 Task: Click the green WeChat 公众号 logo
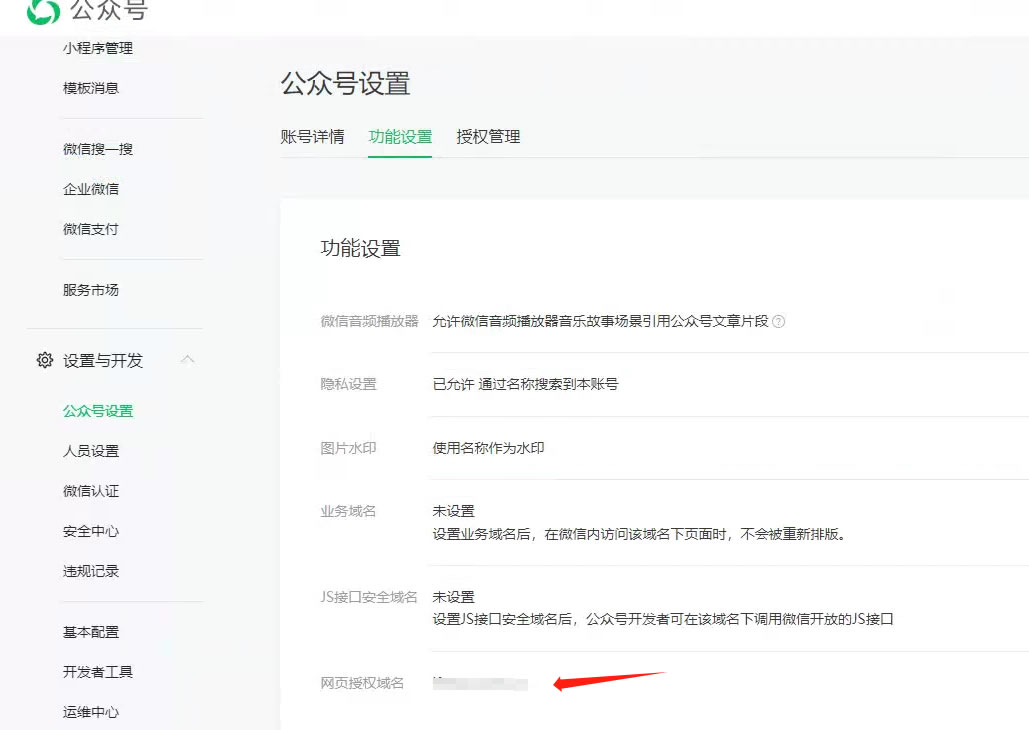pos(43,11)
